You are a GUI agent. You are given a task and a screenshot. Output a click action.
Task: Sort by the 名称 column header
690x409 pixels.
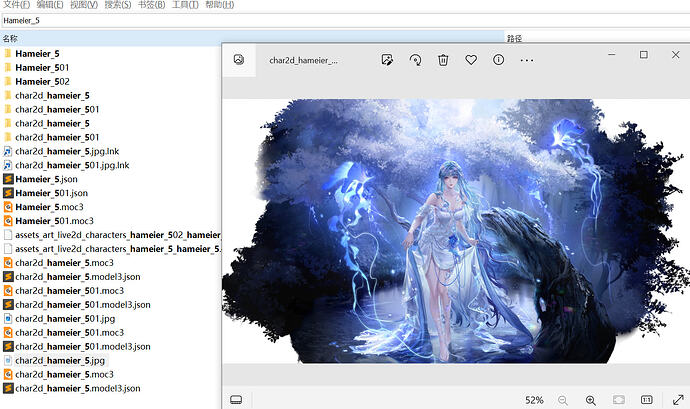252,38
